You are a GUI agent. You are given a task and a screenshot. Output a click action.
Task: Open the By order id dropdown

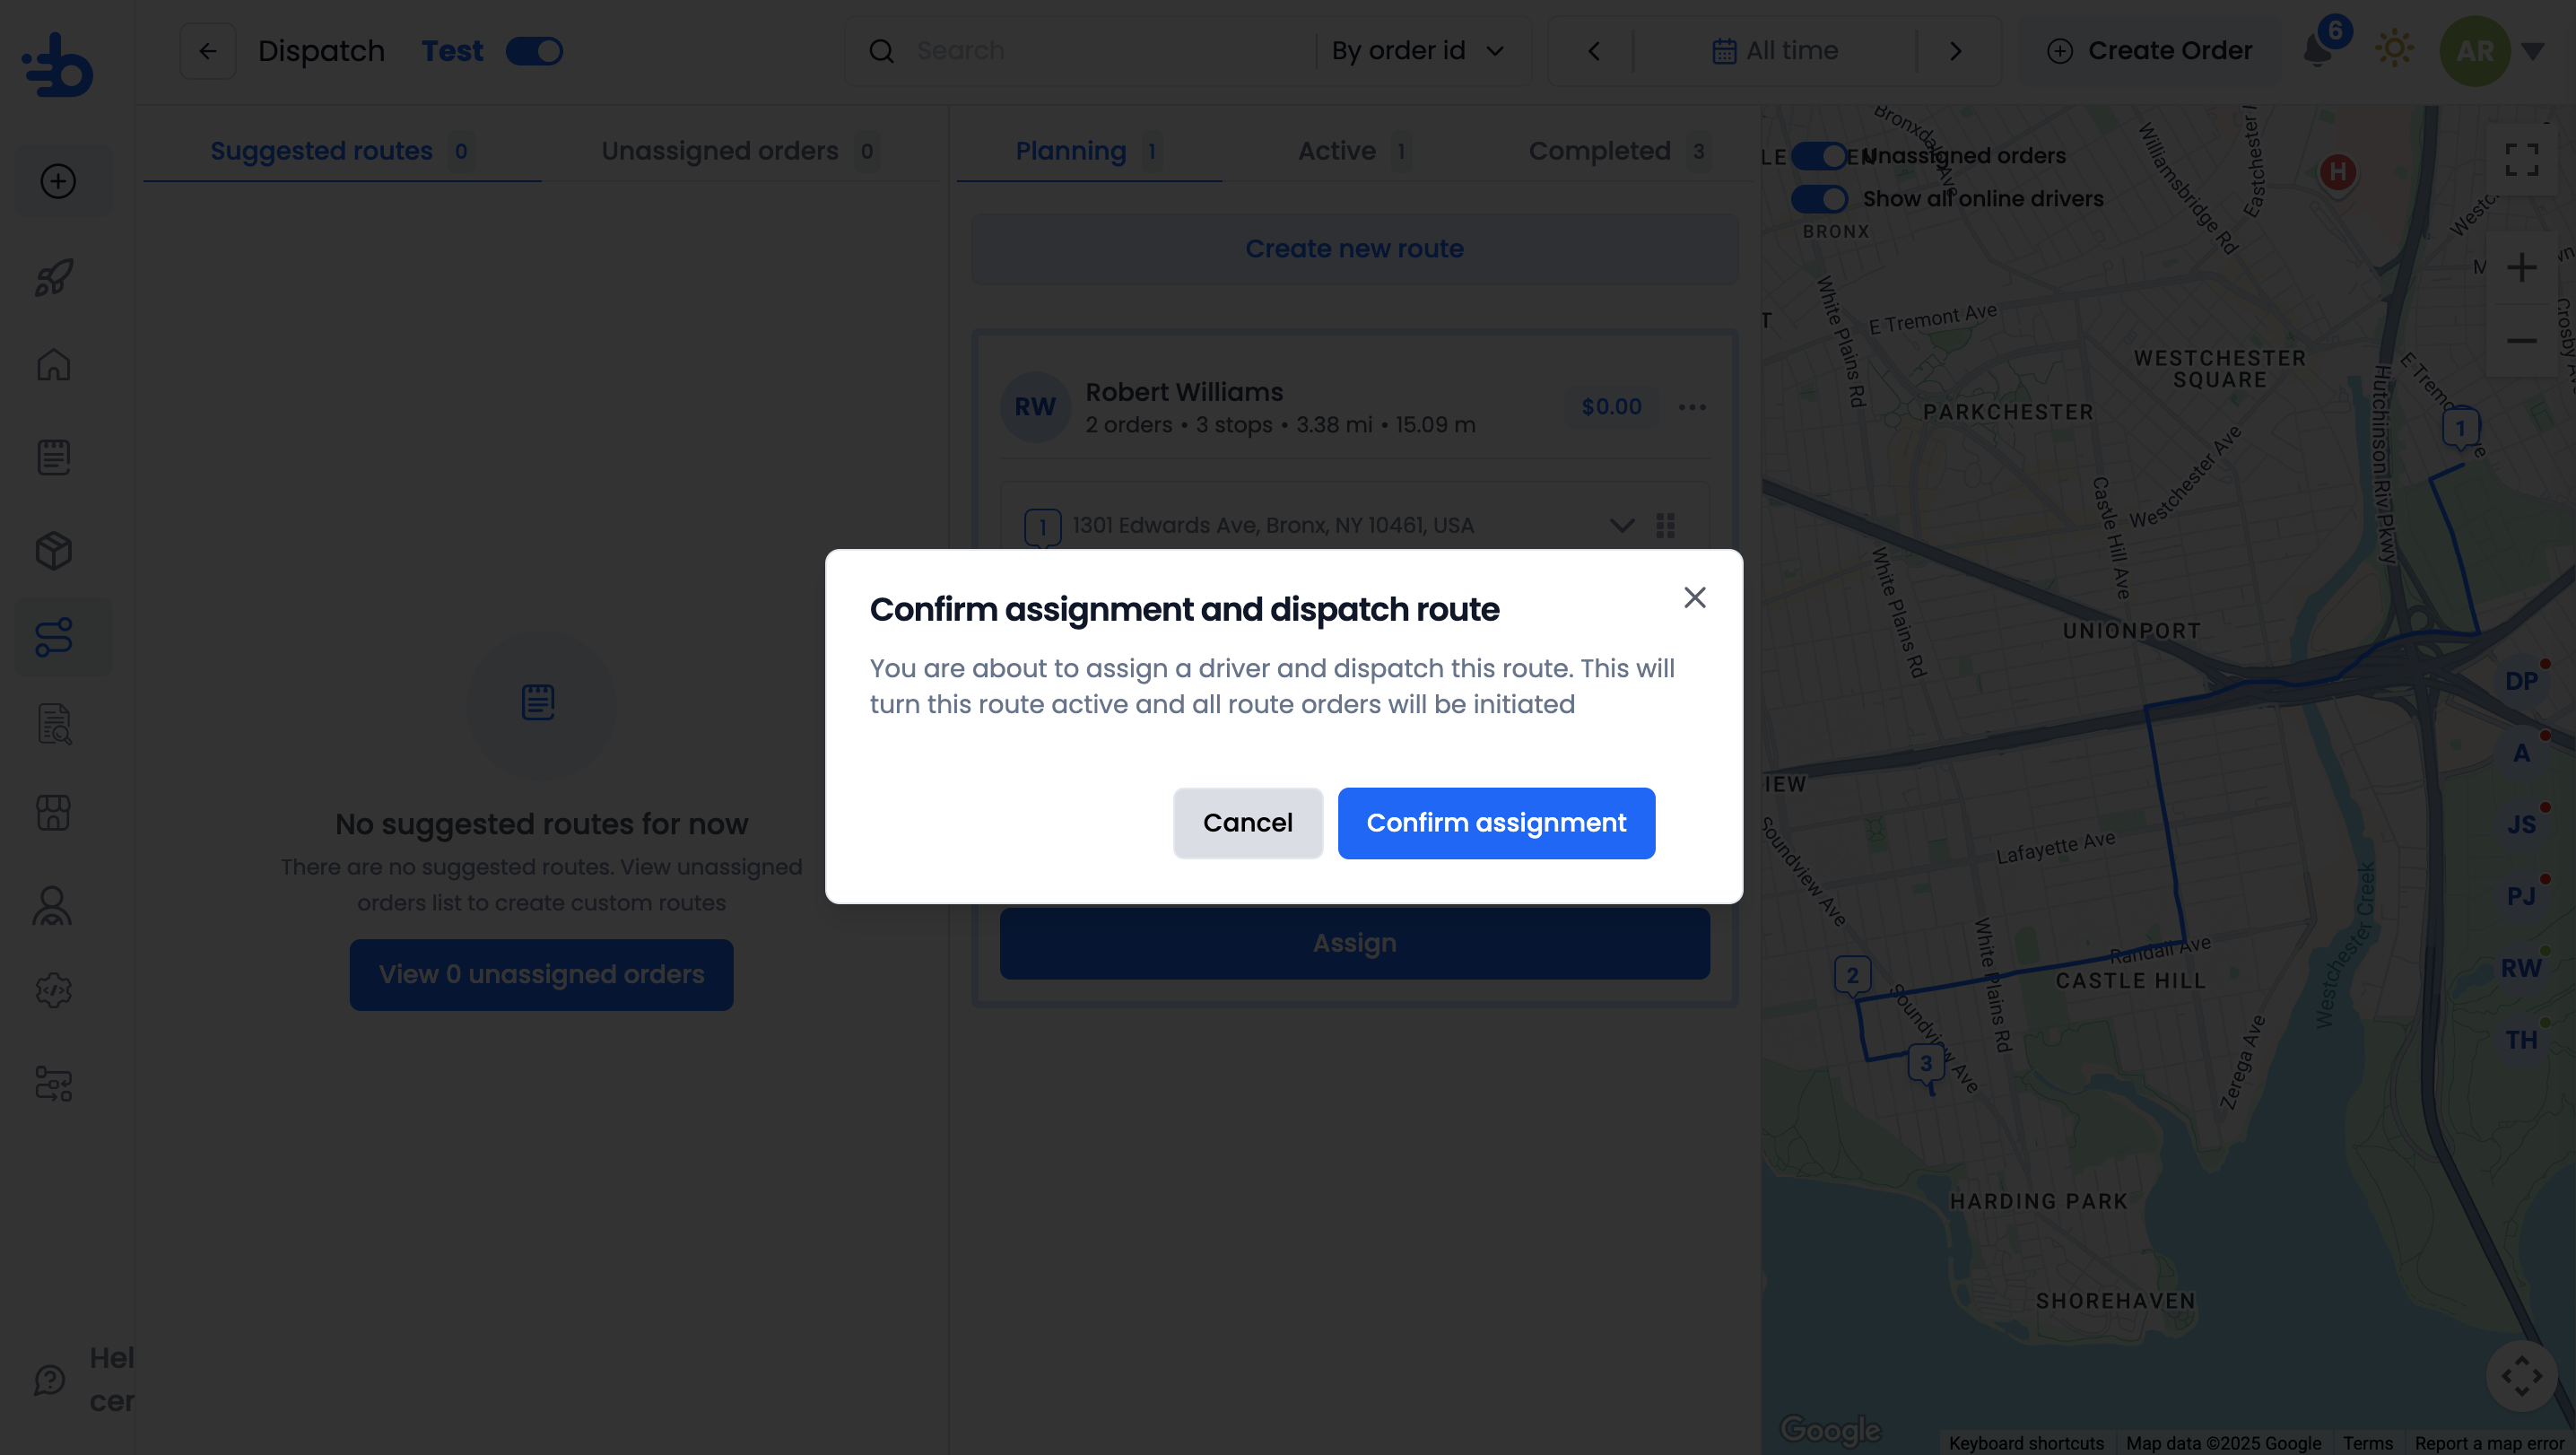click(1419, 51)
